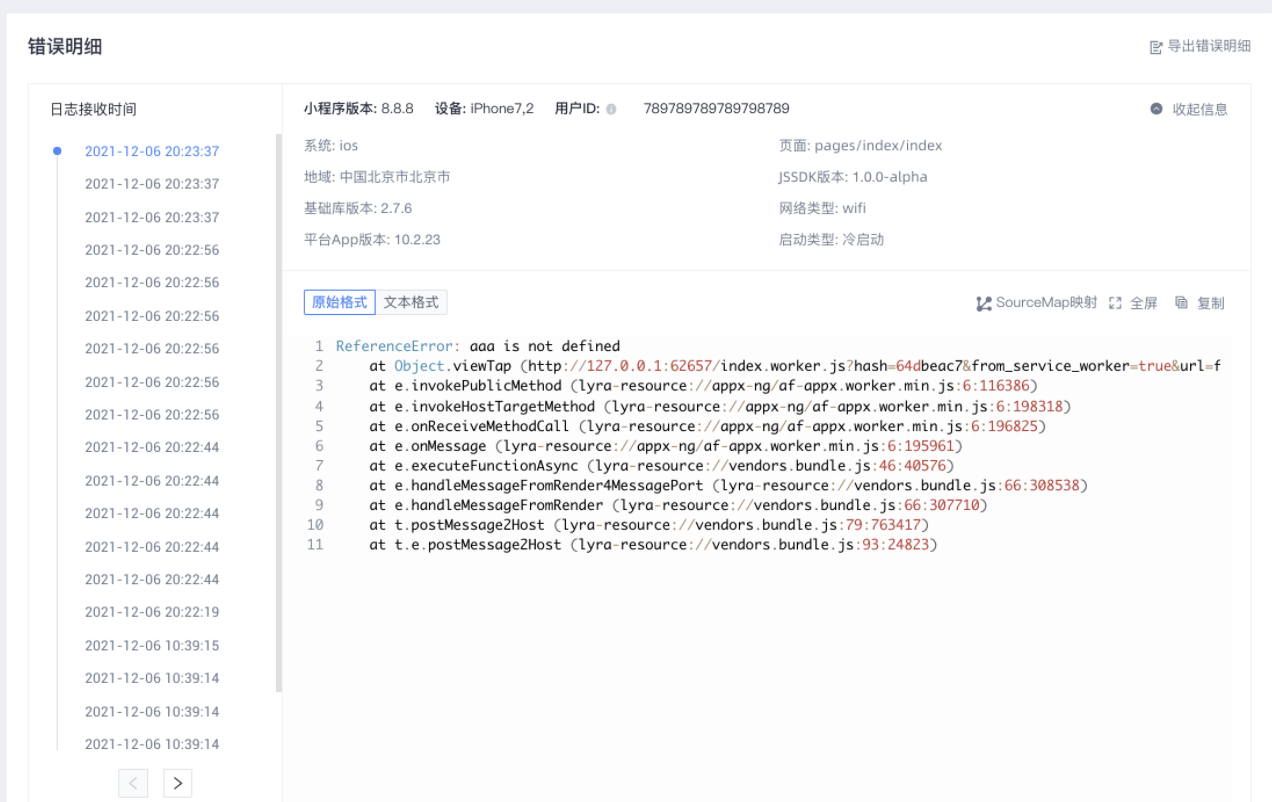Viewport: 1272px width, 802px height.
Task: Click 系统: ios field
Action: pyautogui.click(x=331, y=146)
